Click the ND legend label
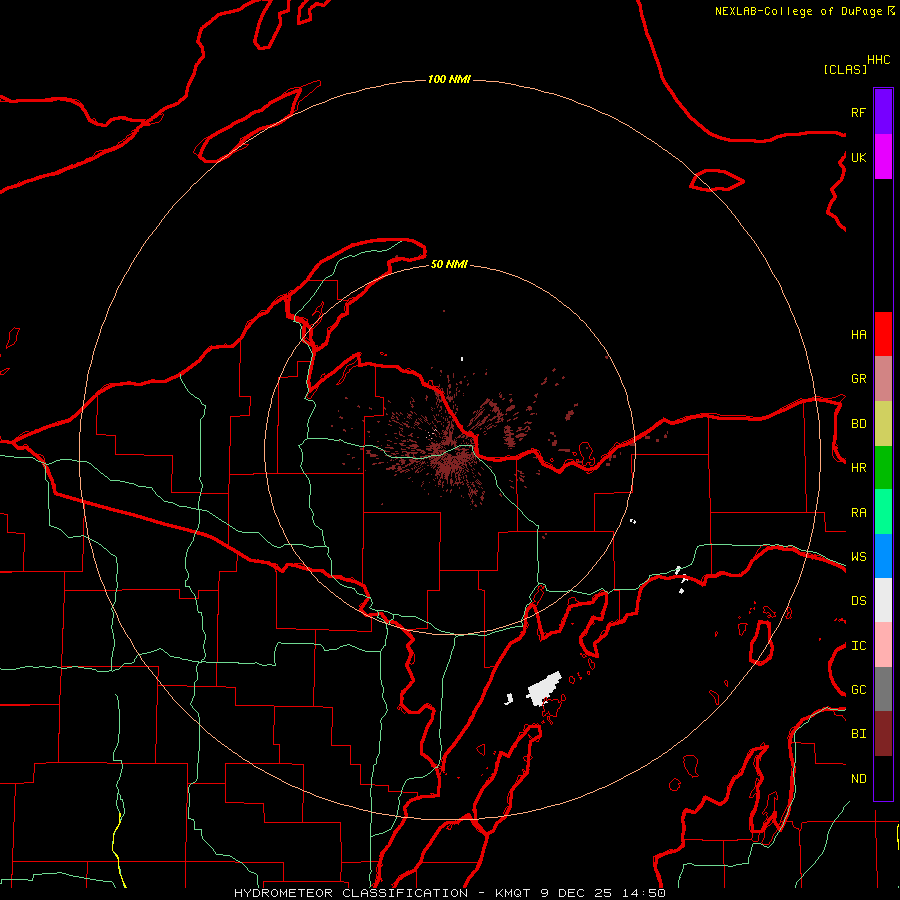 coord(858,779)
